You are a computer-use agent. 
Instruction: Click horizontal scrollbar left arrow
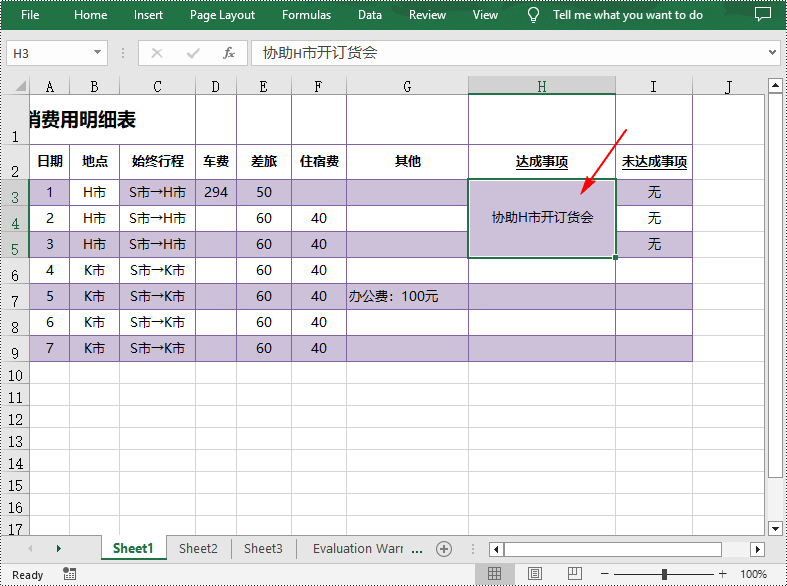[496, 549]
